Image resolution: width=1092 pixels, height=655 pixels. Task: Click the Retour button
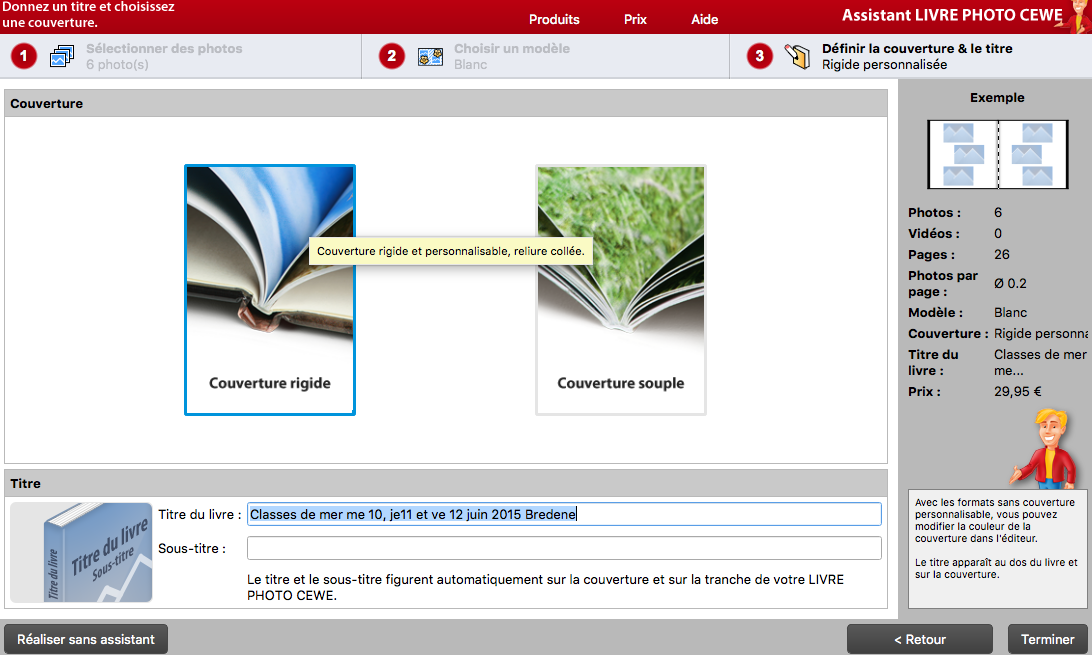pyautogui.click(x=919, y=639)
